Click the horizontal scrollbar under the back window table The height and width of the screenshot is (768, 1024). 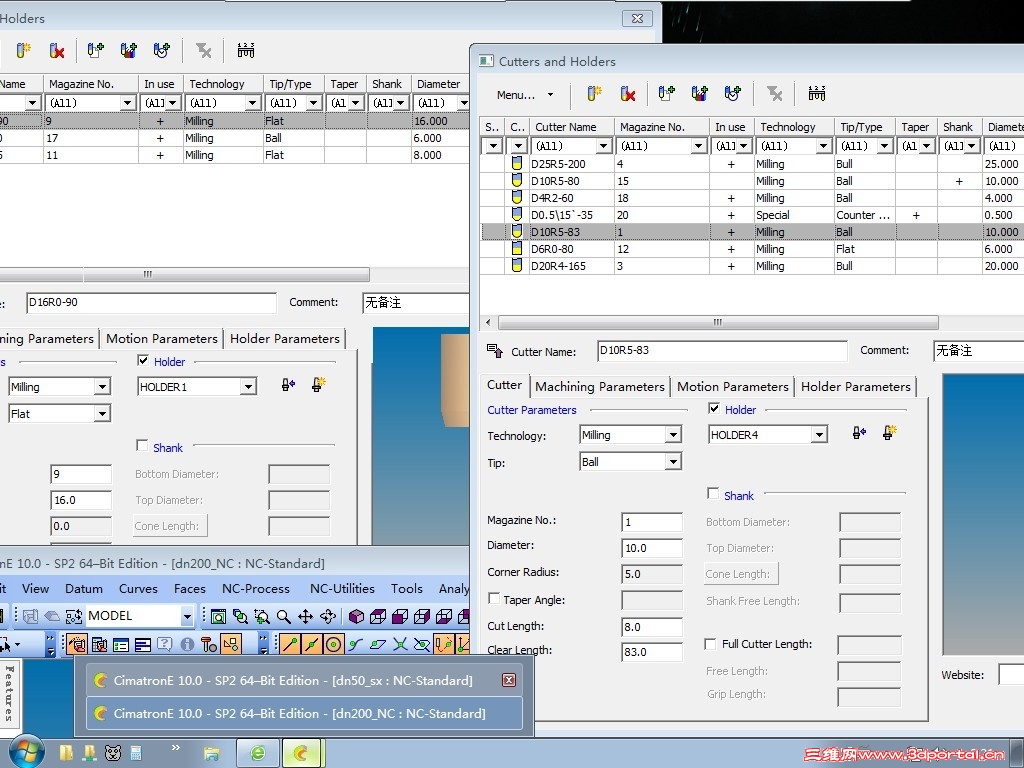(x=185, y=274)
